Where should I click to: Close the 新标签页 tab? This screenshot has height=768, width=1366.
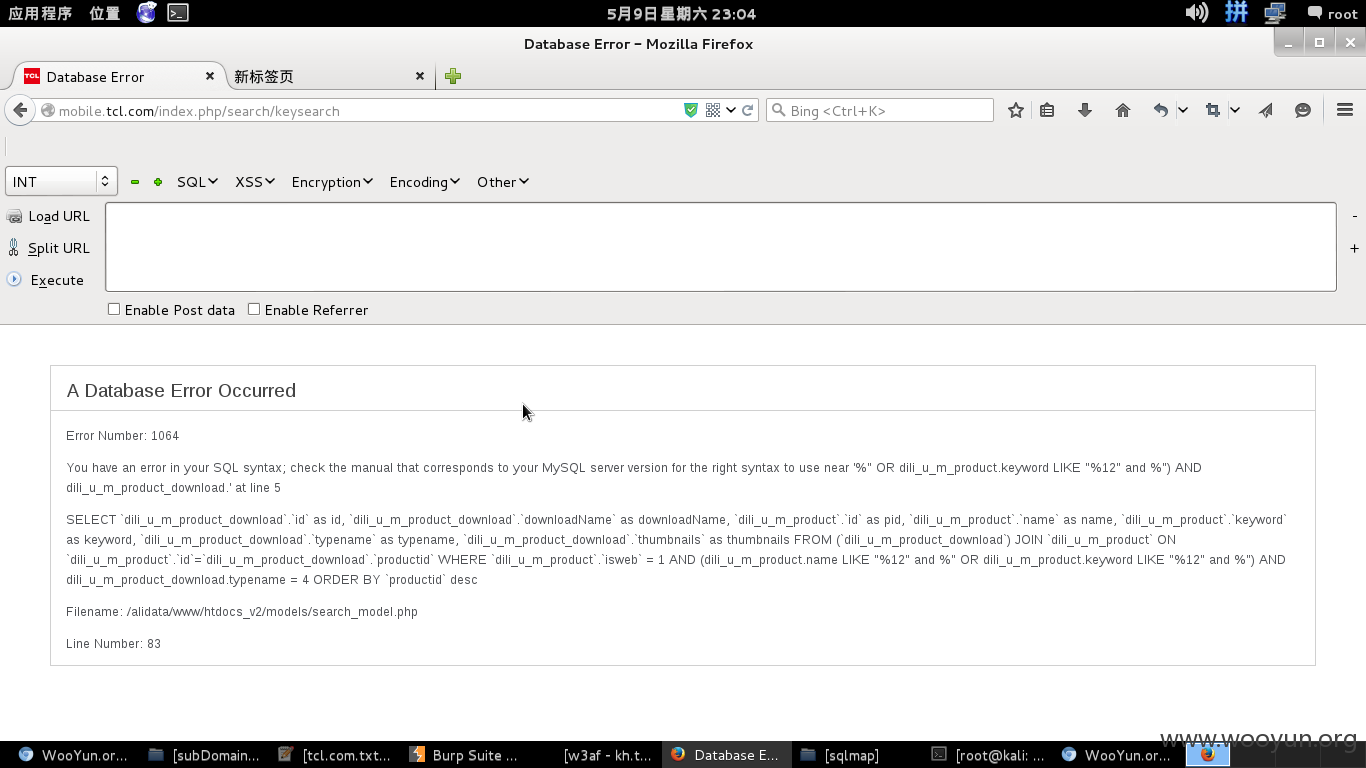point(420,76)
